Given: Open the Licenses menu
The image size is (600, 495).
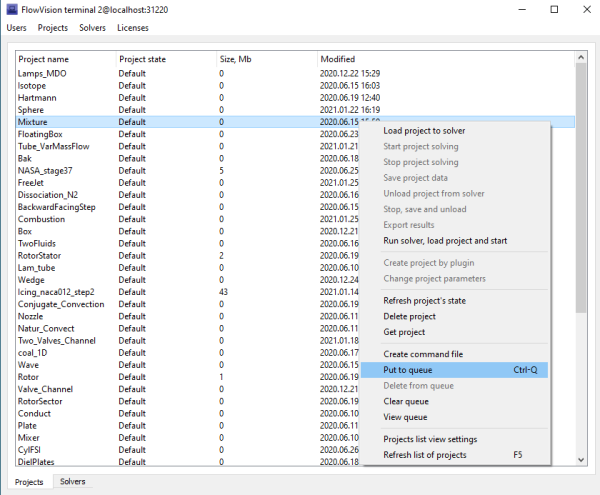Looking at the screenshot, I should [x=133, y=28].
